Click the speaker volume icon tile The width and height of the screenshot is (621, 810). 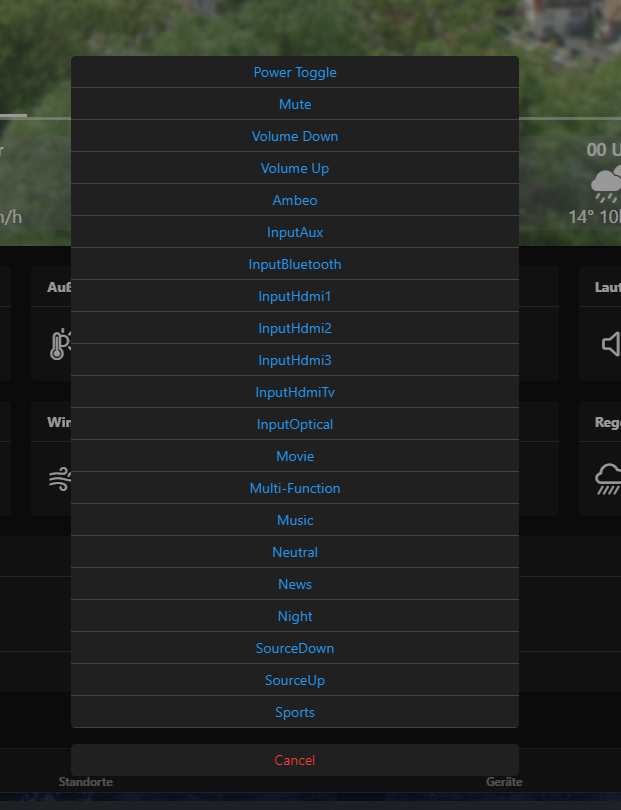(x=611, y=344)
